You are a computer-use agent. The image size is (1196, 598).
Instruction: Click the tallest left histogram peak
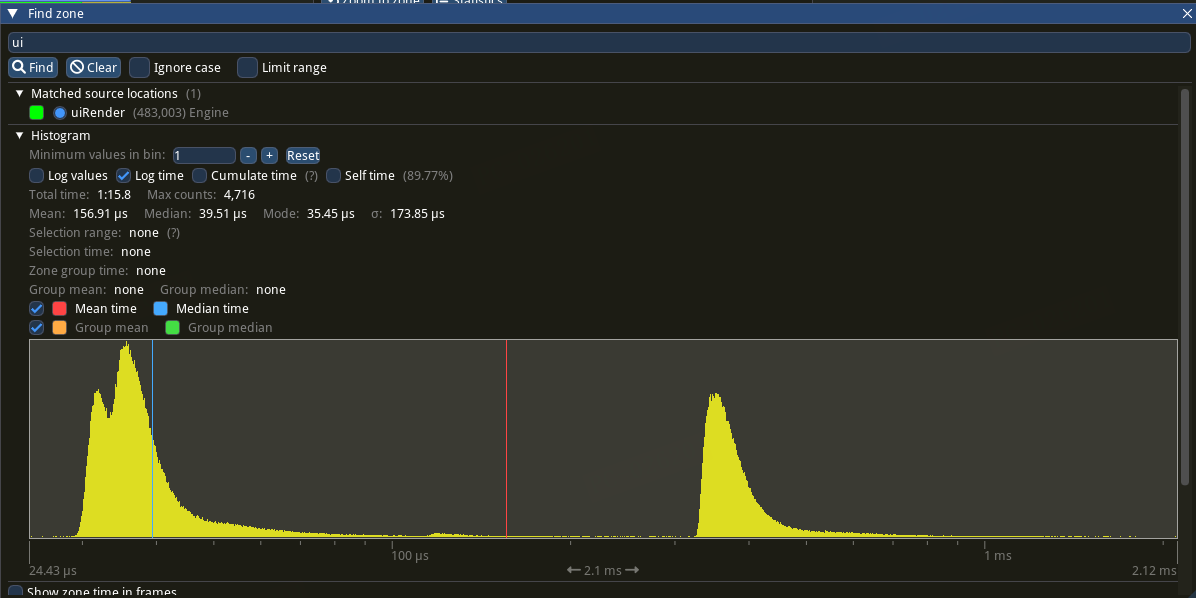(127, 441)
